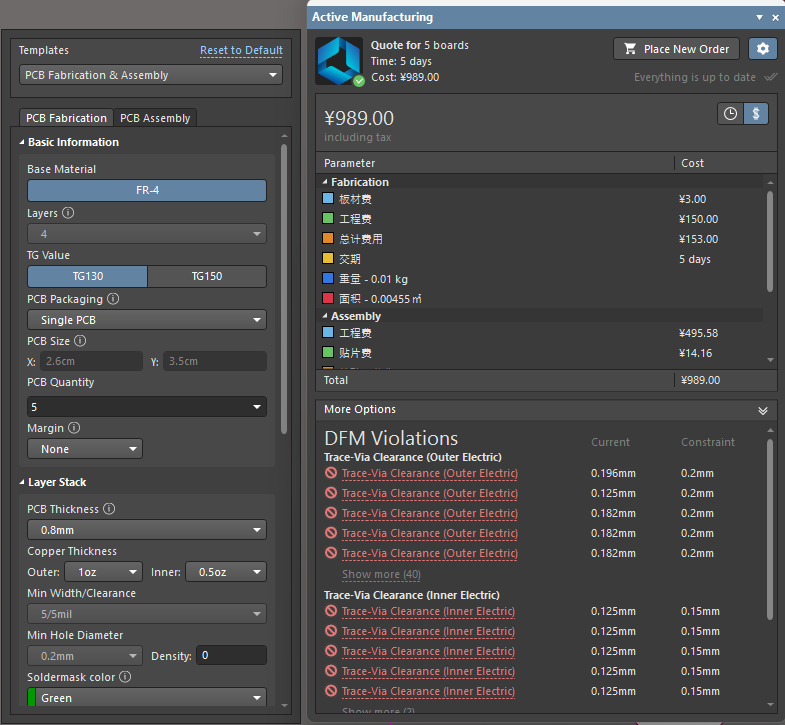This screenshot has width=785, height=725.
Task: Open the Layers dropdown showing 4
Action: (x=147, y=234)
